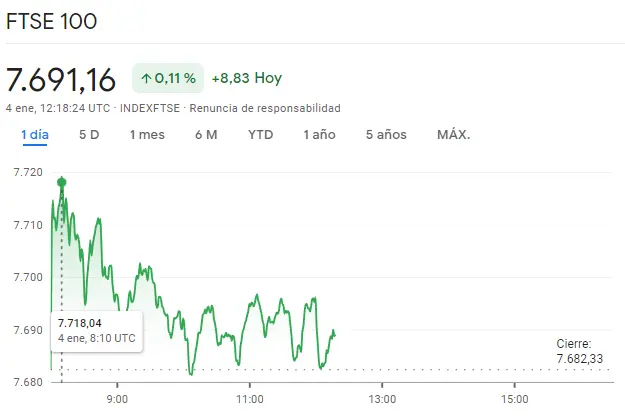Click the INDEXFTSE exchange label
625x416 pixels.
(x=150, y=108)
